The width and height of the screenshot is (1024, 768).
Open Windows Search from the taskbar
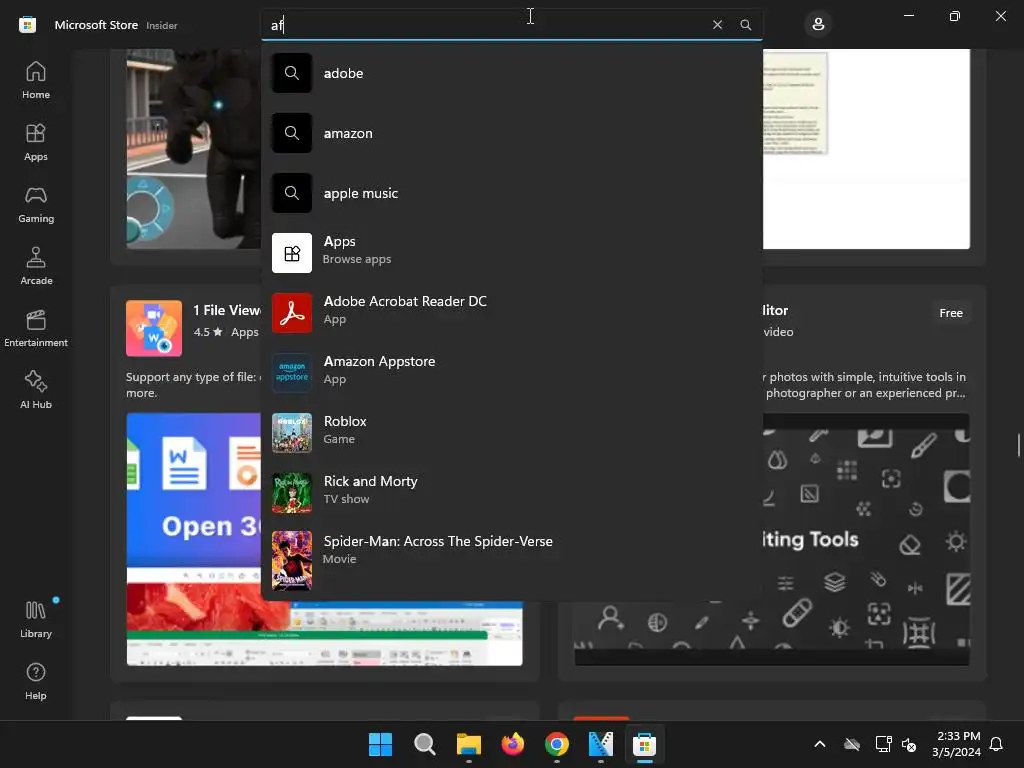tap(424, 744)
